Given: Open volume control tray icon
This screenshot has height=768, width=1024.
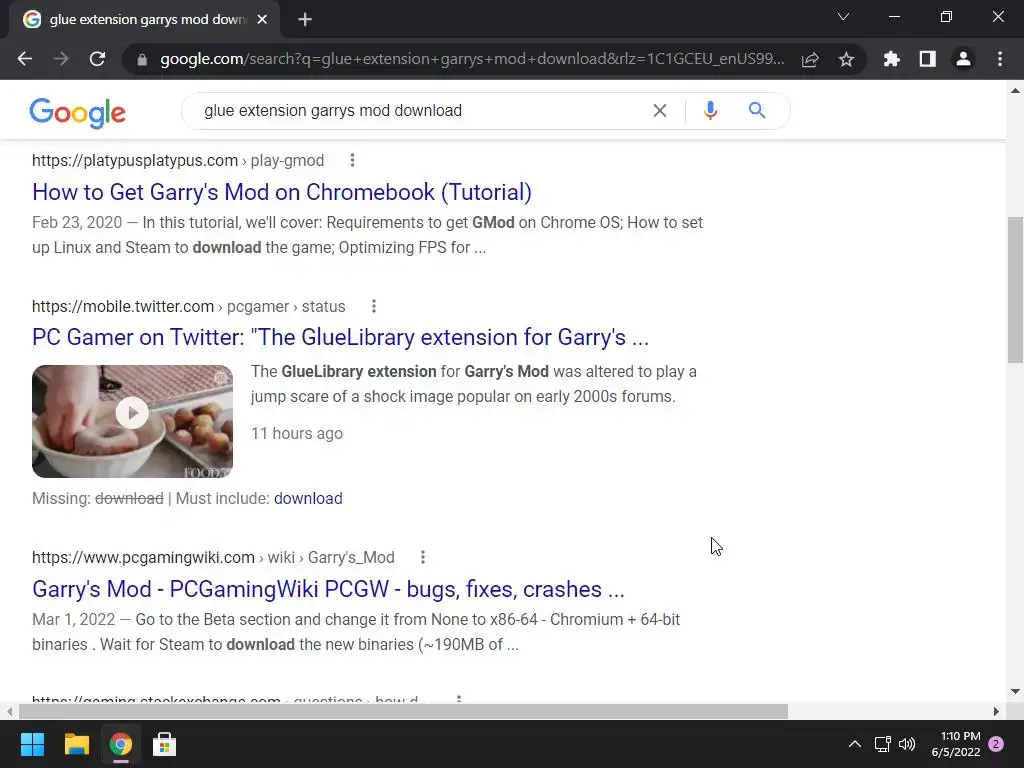Looking at the screenshot, I should [906, 744].
